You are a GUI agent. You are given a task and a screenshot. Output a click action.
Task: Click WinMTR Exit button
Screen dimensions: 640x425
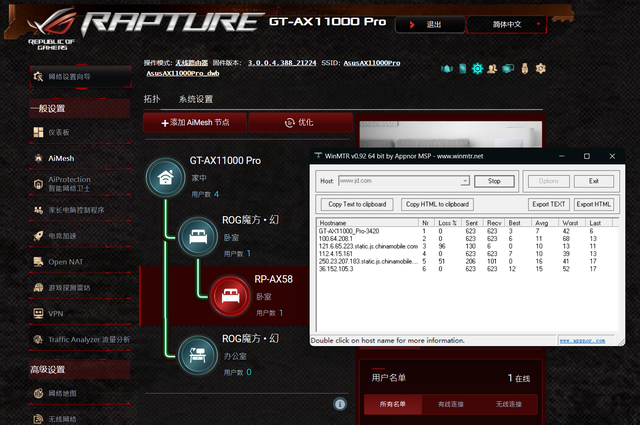pos(593,181)
